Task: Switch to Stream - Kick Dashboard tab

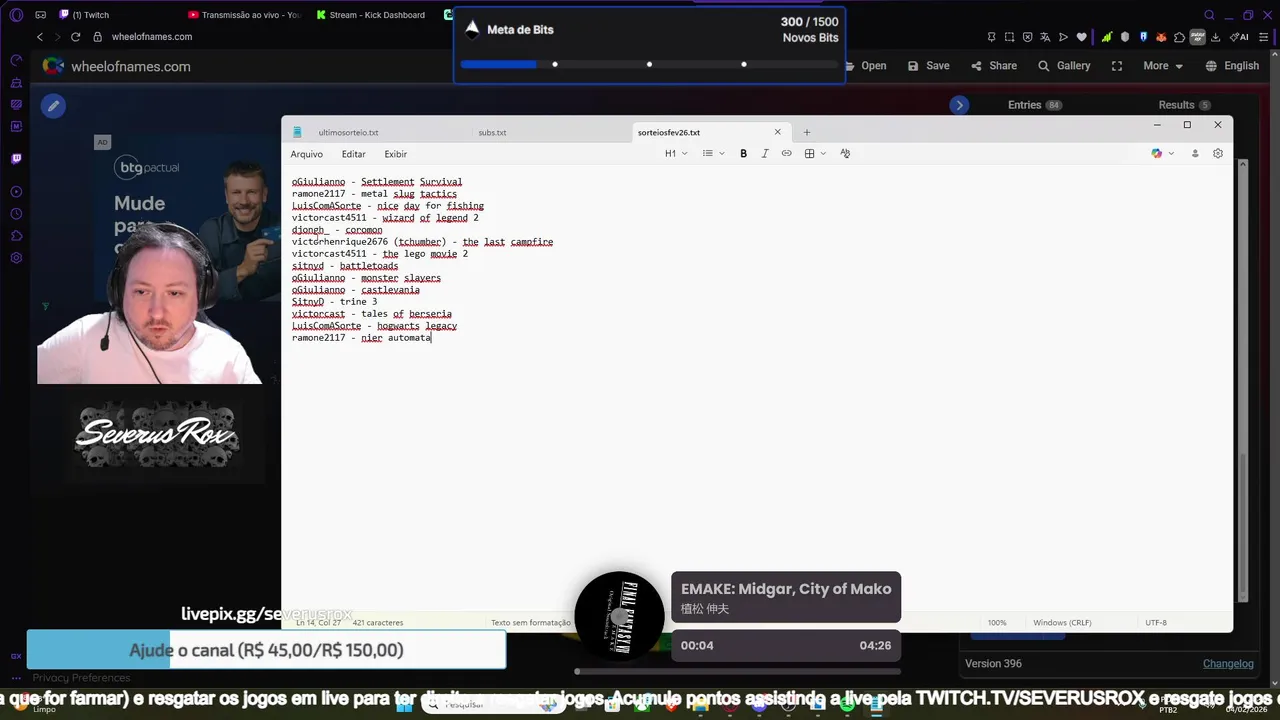Action: tap(373, 15)
